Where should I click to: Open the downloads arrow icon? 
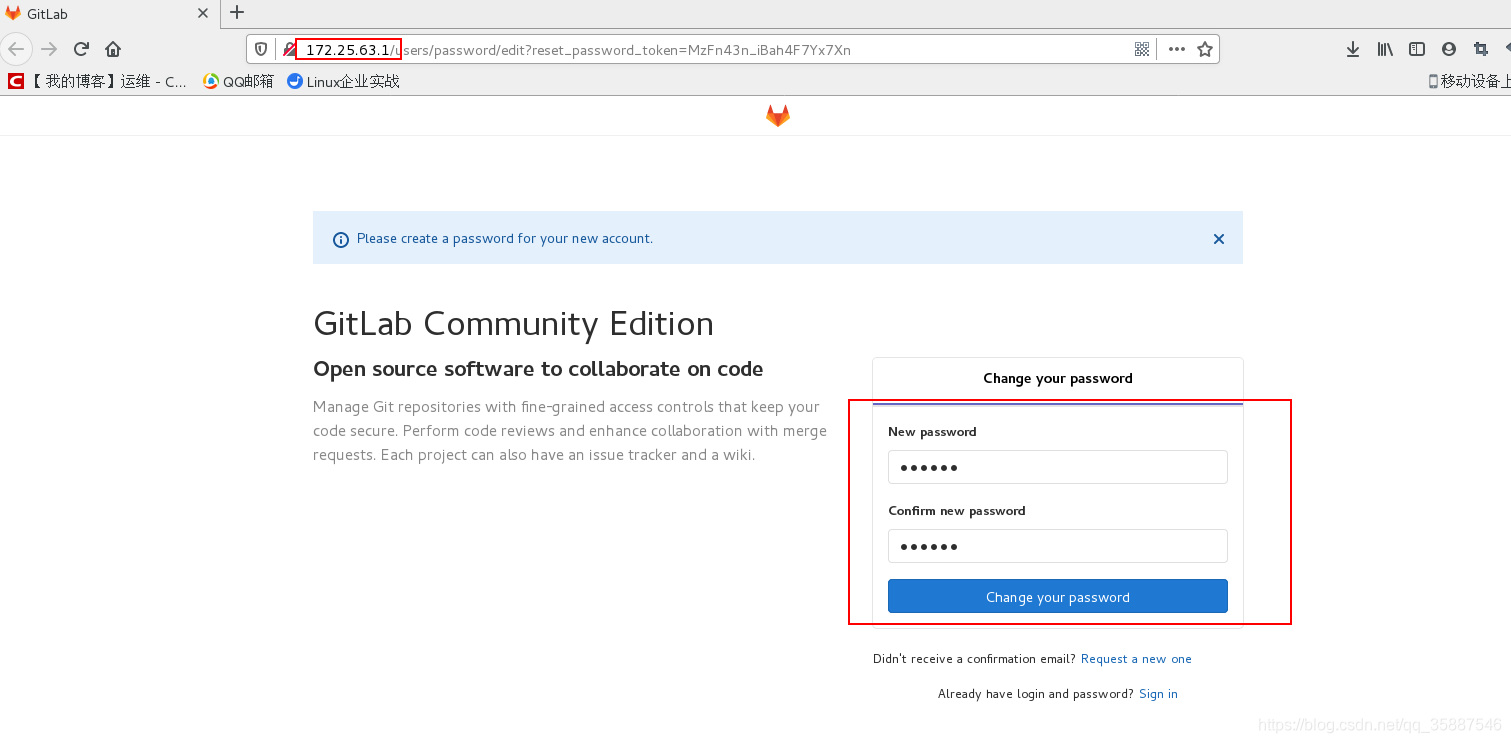pos(1353,49)
